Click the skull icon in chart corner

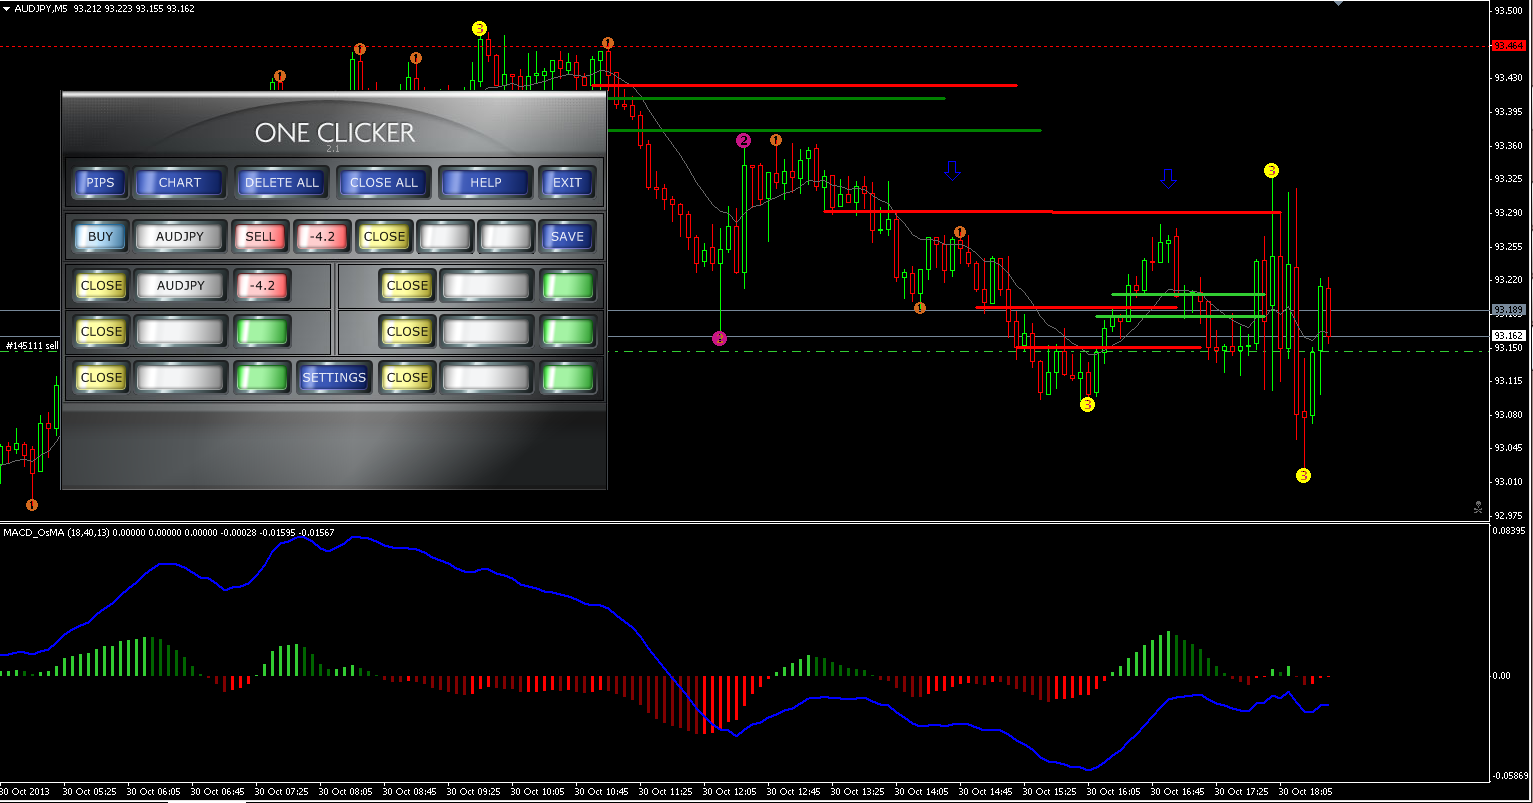click(1478, 507)
